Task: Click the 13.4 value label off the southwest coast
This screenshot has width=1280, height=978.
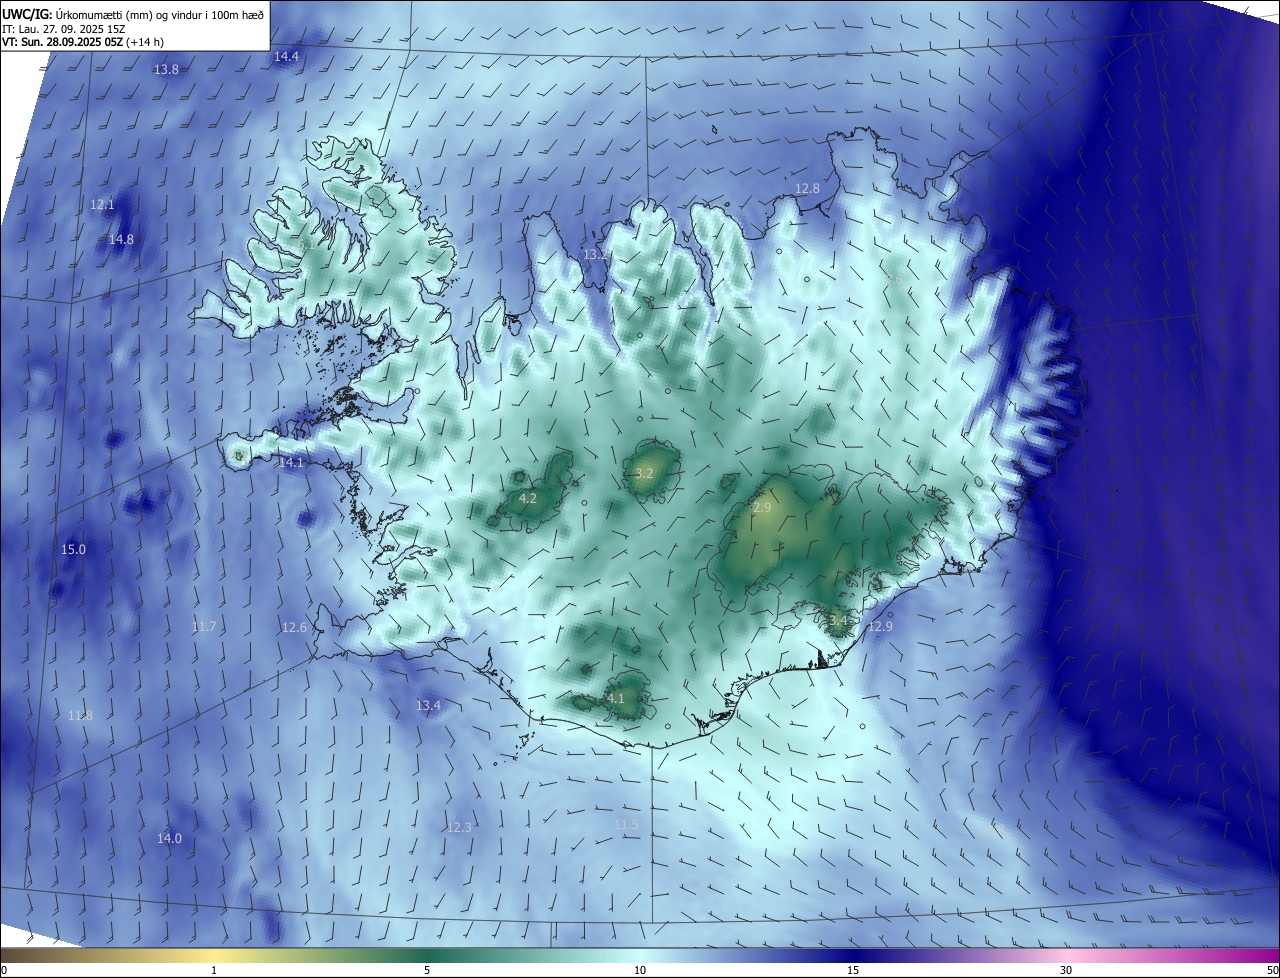Action: pos(428,706)
